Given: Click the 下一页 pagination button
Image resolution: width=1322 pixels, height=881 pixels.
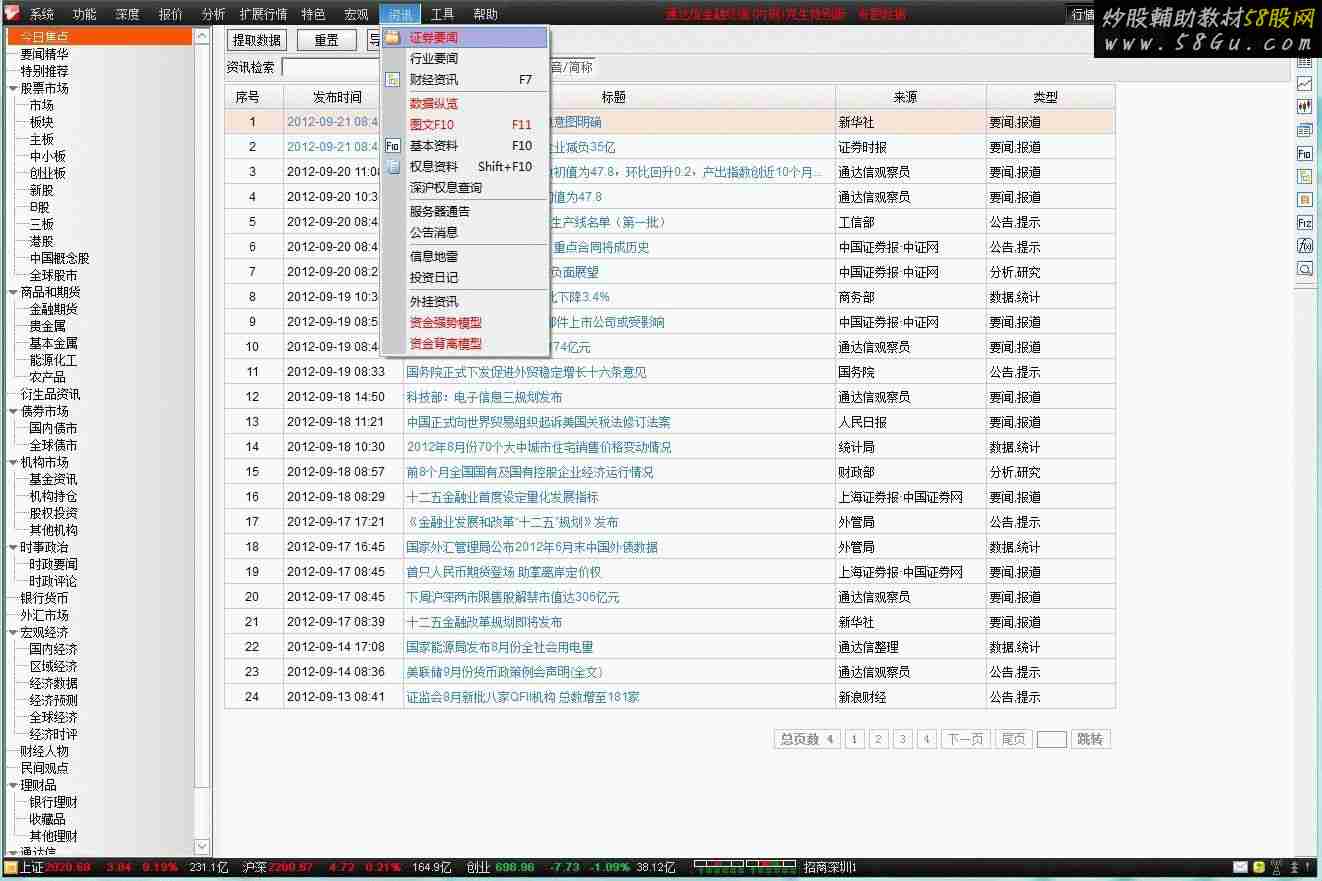Looking at the screenshot, I should click(x=965, y=739).
